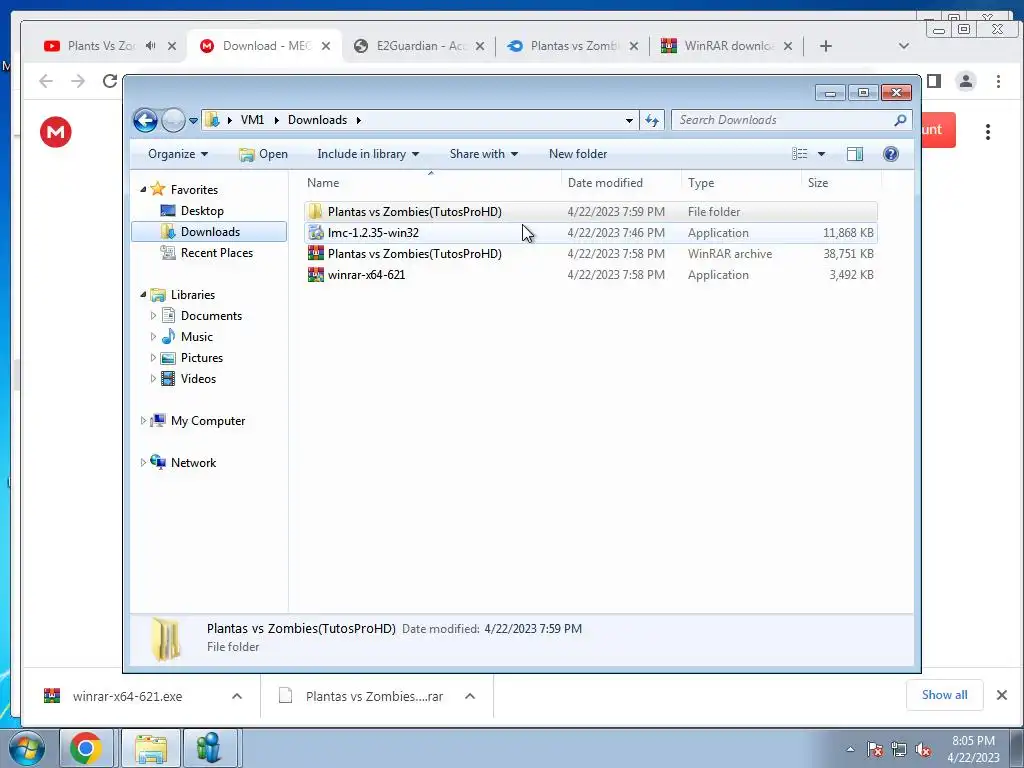Open a new Chrome tab
Image resolution: width=1024 pixels, height=768 pixels.
825,46
